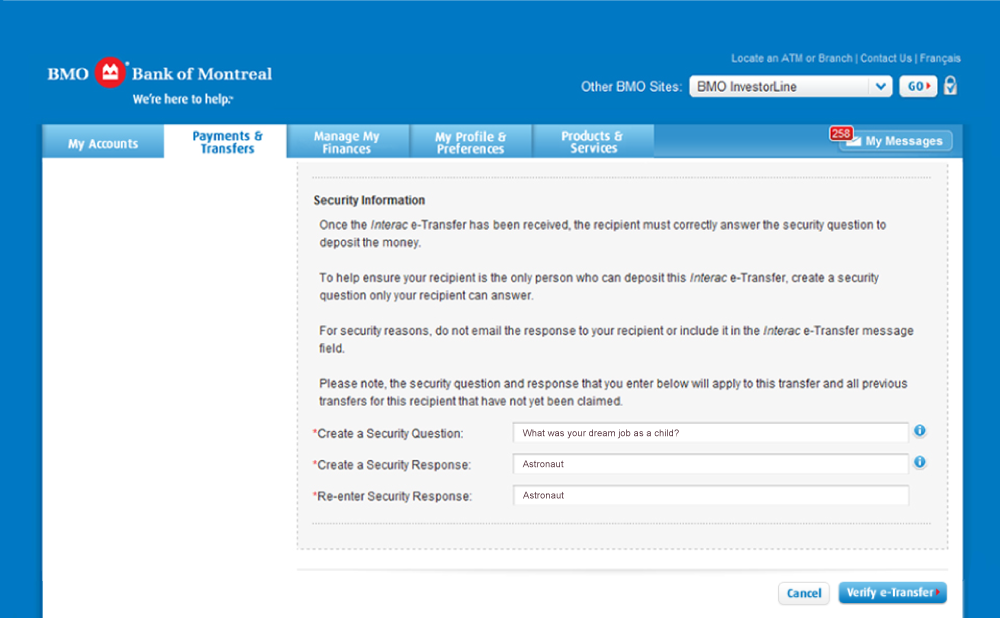The image size is (1000, 618).
Task: Go to Products & Services tab
Action: (593, 142)
